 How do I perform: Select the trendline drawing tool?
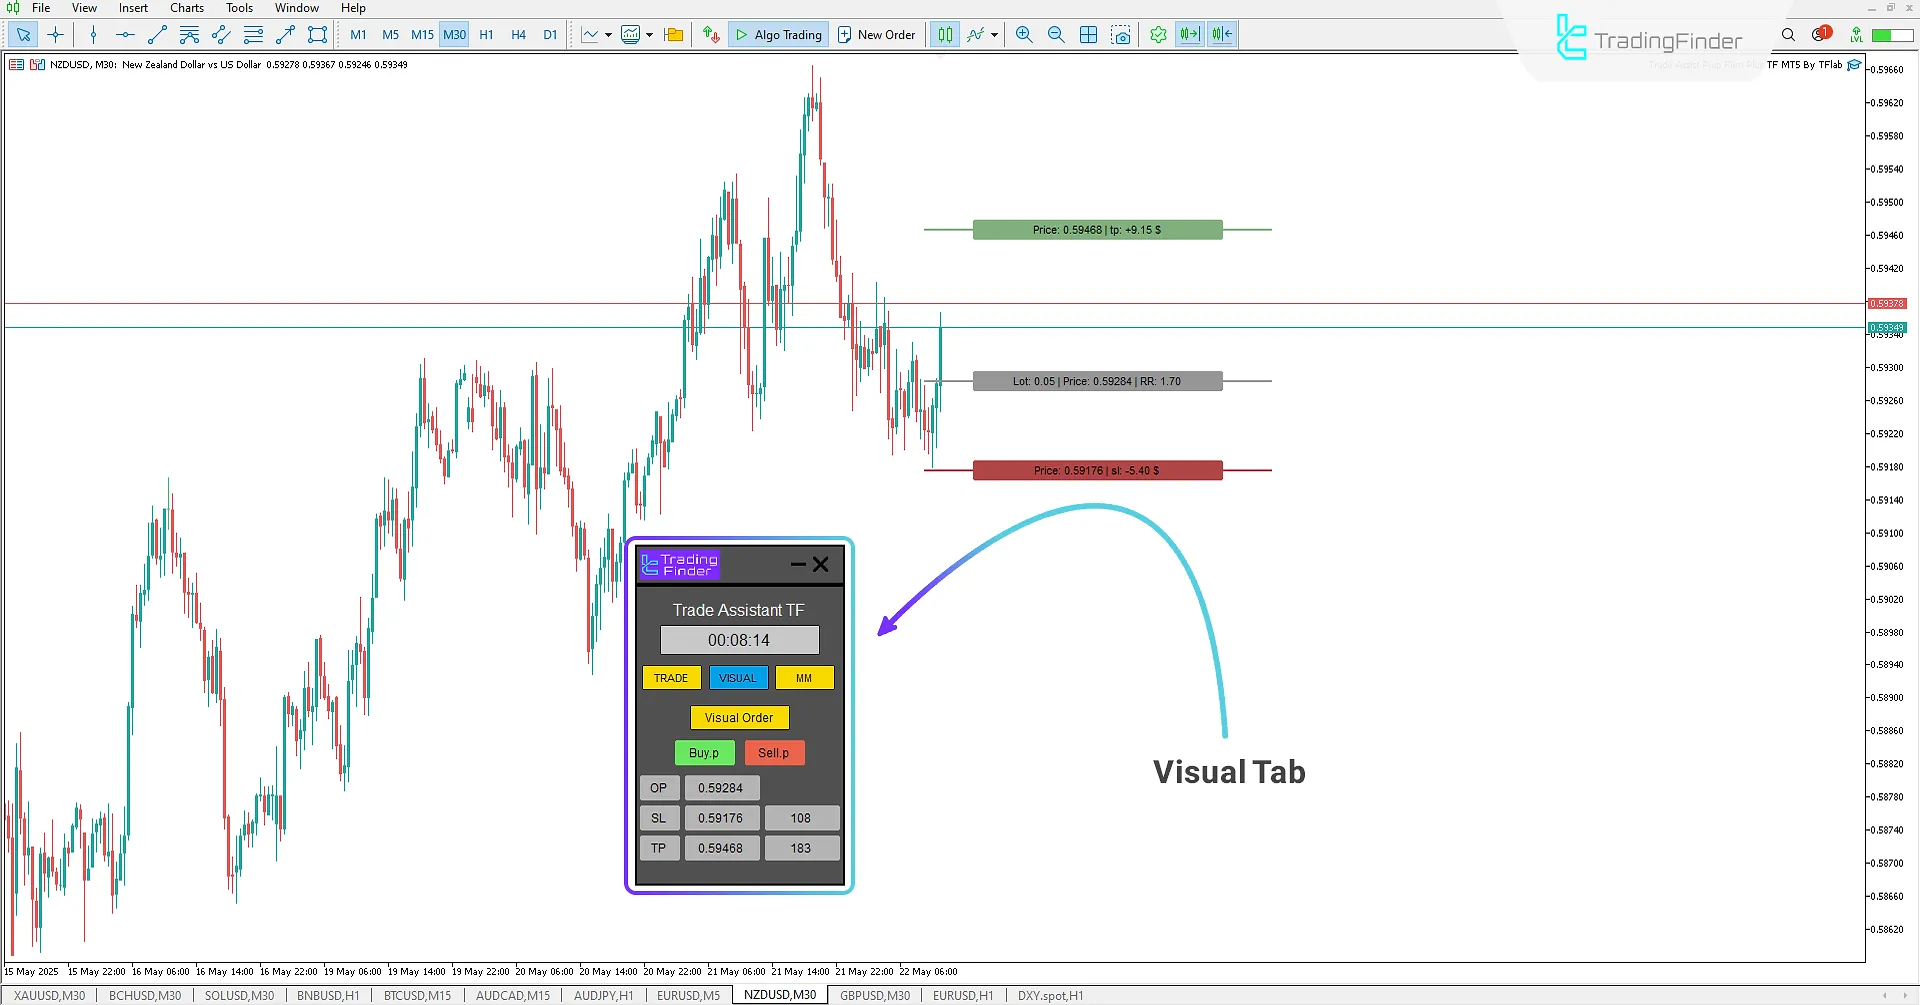156,34
